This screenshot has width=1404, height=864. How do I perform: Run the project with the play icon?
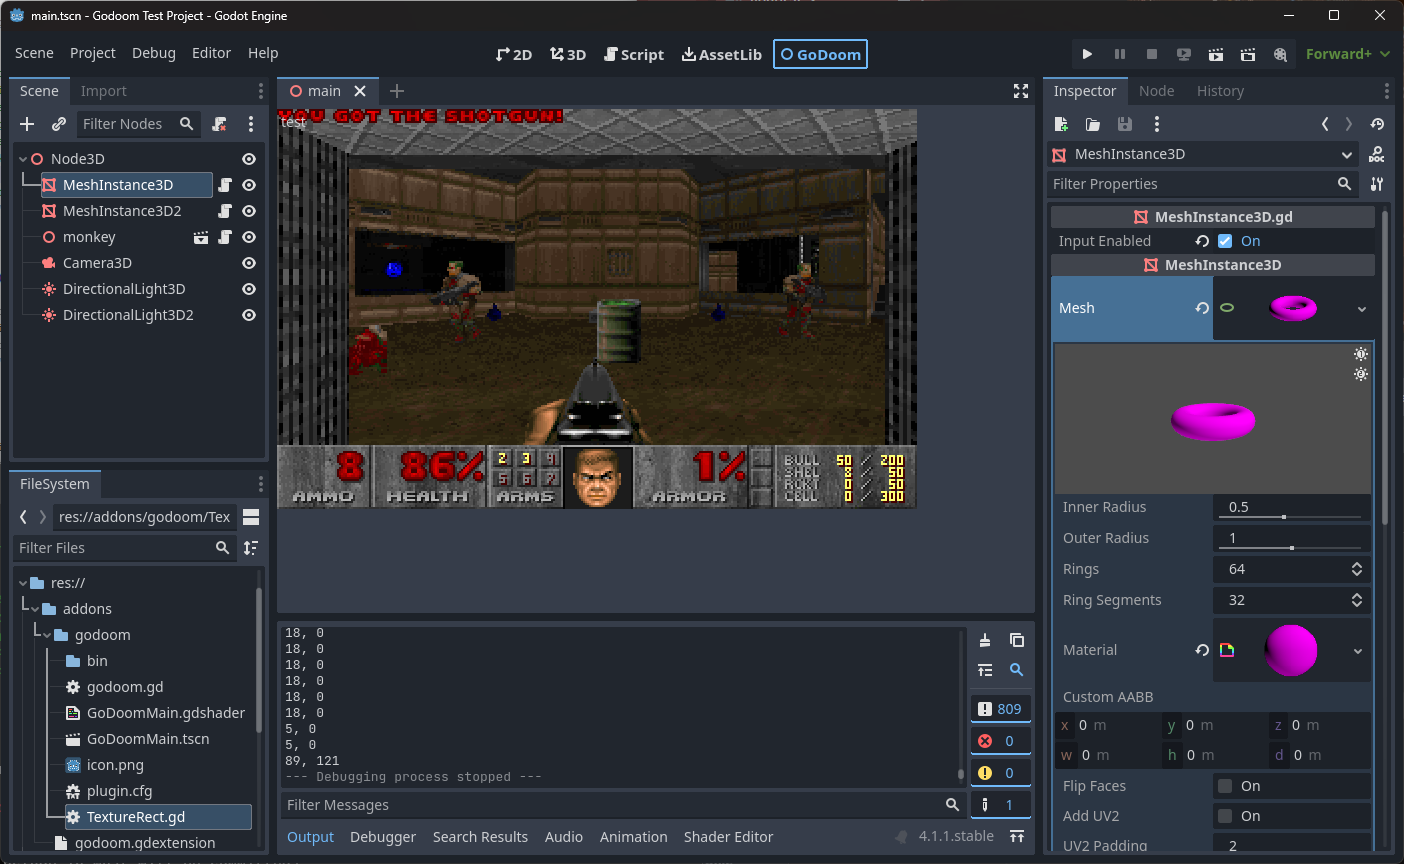1087,54
